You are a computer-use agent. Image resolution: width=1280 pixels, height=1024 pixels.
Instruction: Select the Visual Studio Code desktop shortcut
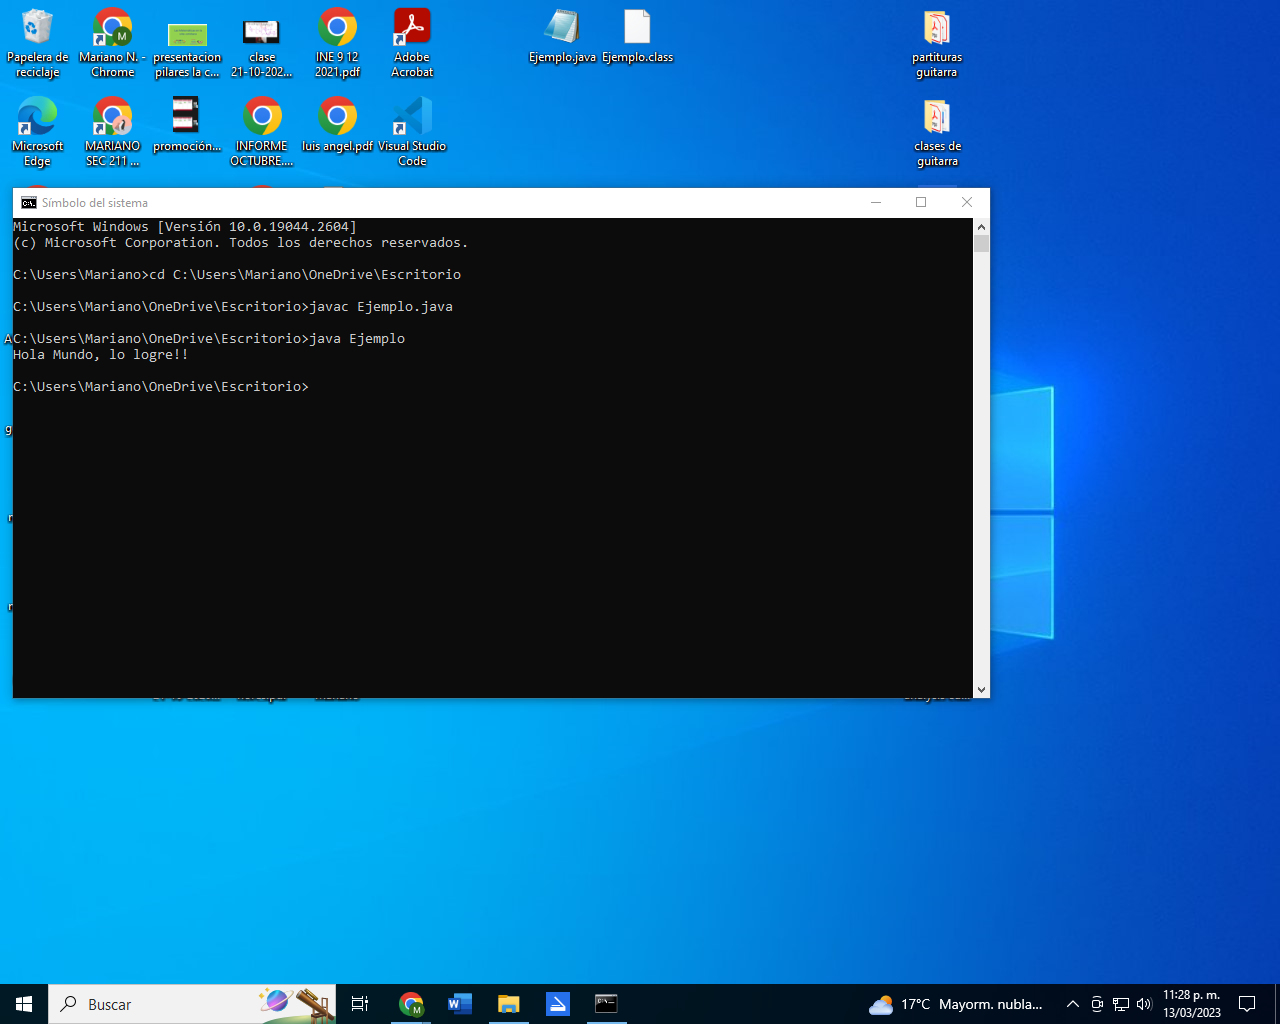(412, 132)
